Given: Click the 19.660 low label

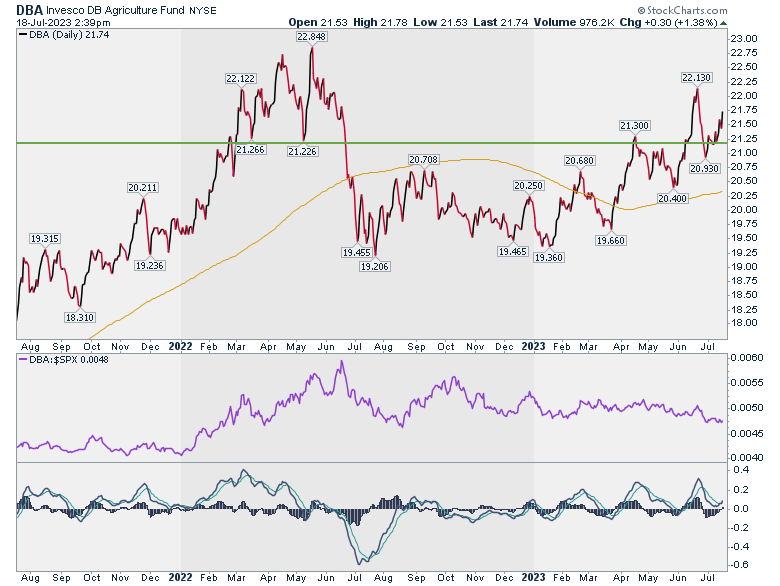Looking at the screenshot, I should [611, 240].
